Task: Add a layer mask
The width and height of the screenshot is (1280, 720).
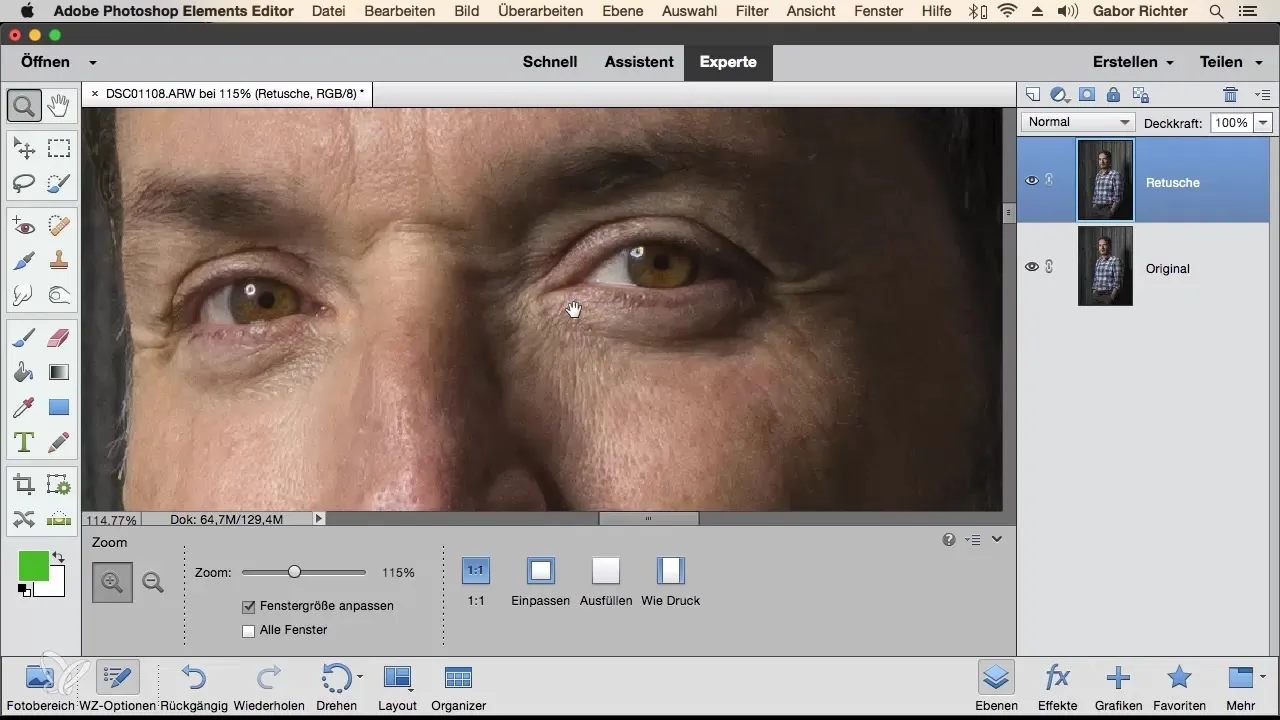Action: (x=1087, y=95)
